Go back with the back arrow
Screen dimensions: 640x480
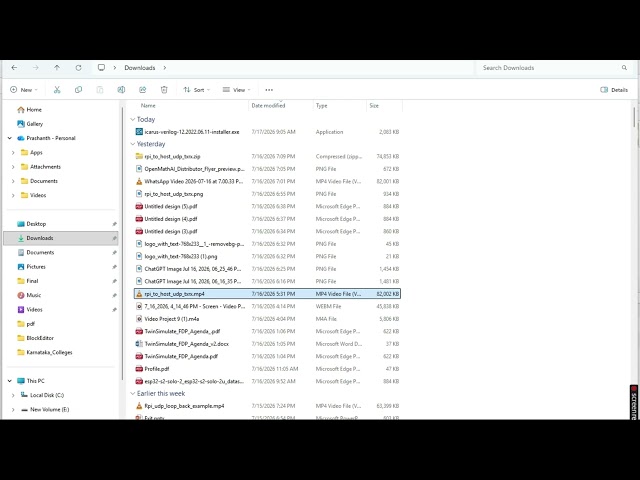click(14, 68)
